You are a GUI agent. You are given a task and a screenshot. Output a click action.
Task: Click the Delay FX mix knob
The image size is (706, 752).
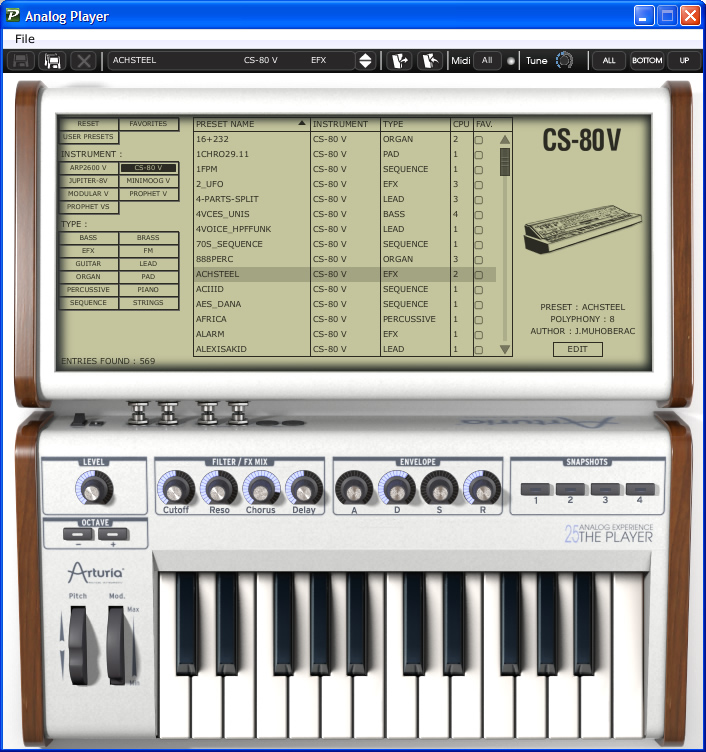[304, 488]
